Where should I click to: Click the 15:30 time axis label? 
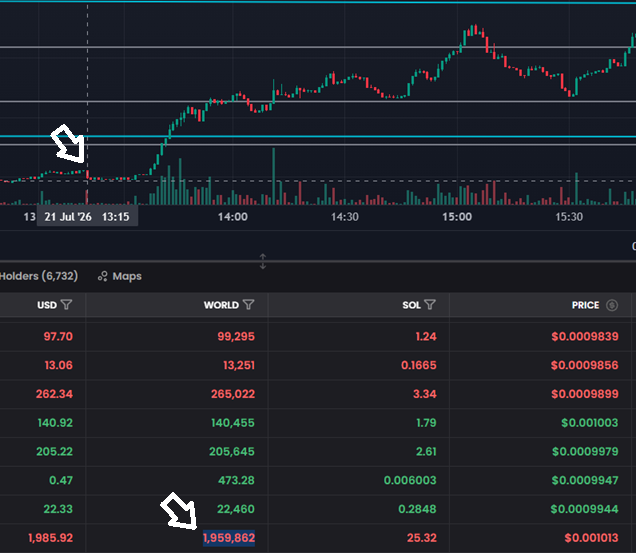pos(569,217)
